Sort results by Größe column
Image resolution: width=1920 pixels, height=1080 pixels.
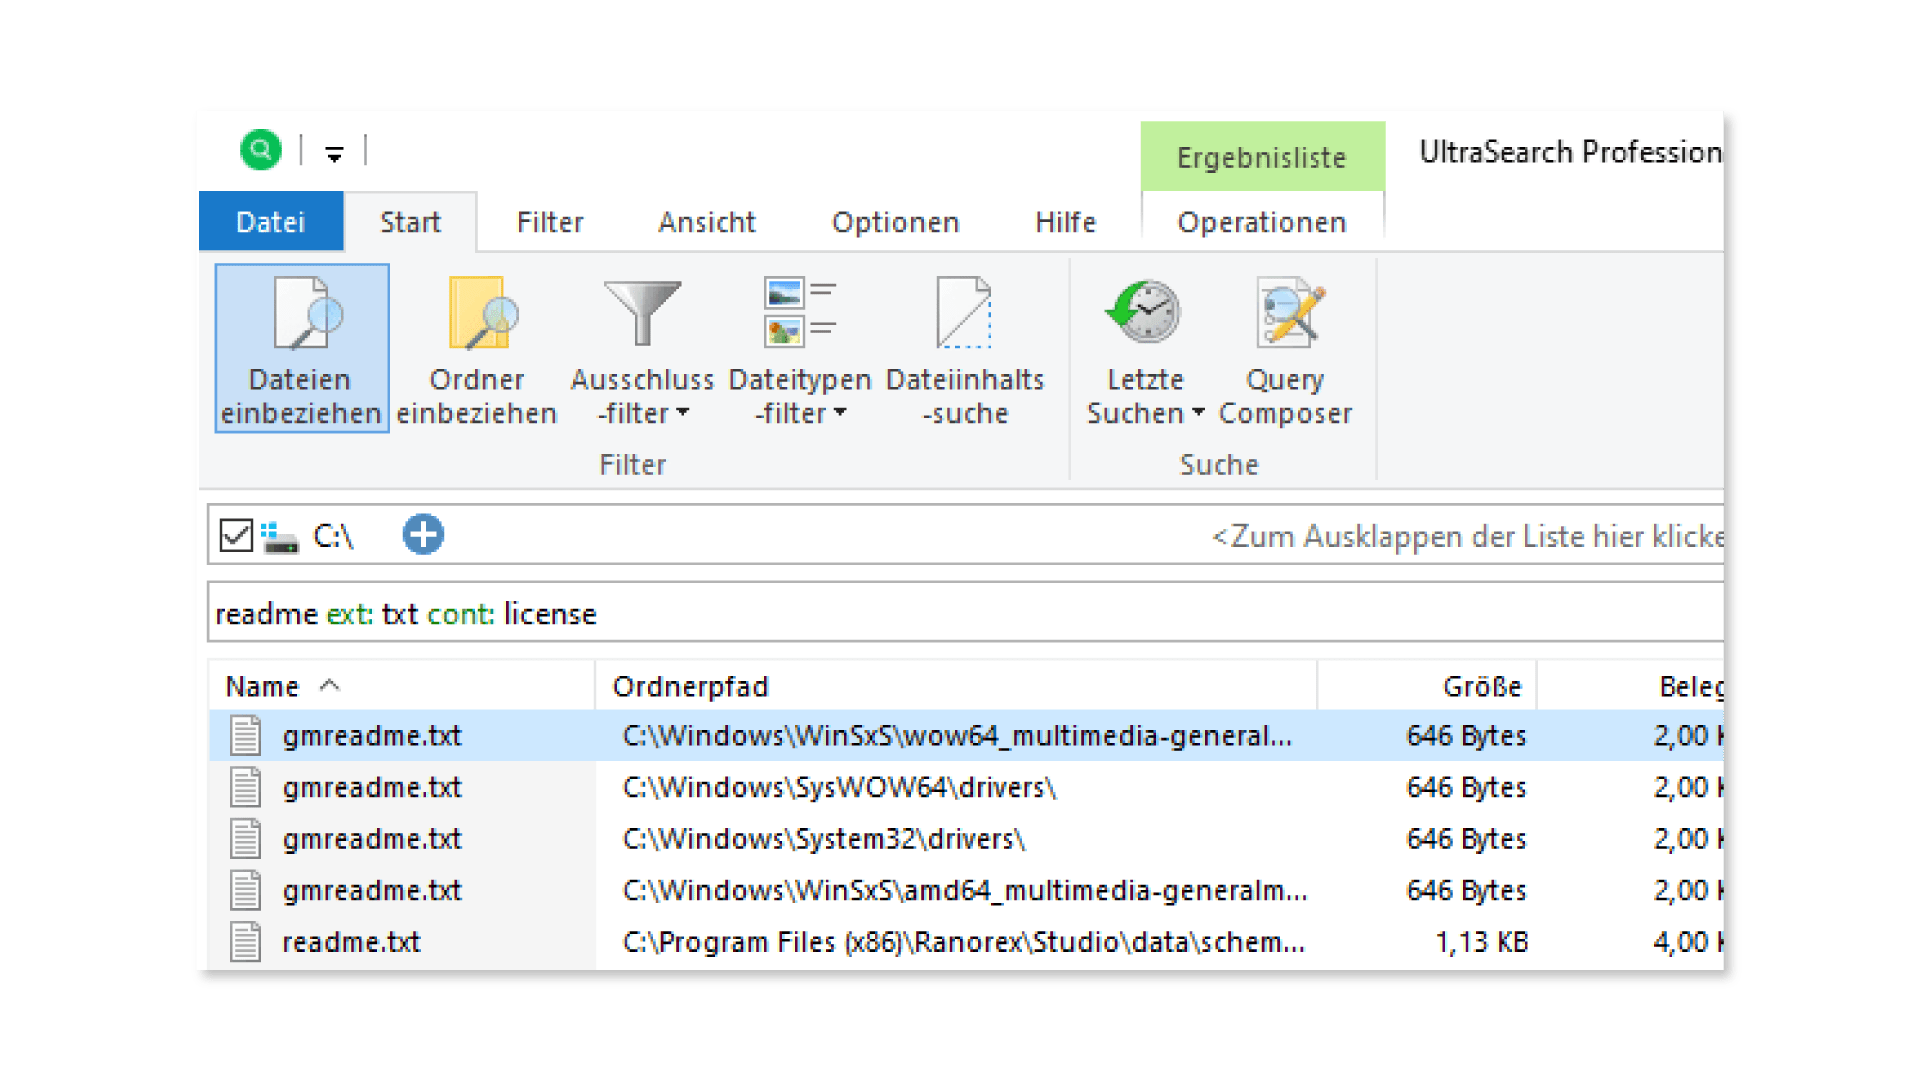coord(1427,686)
